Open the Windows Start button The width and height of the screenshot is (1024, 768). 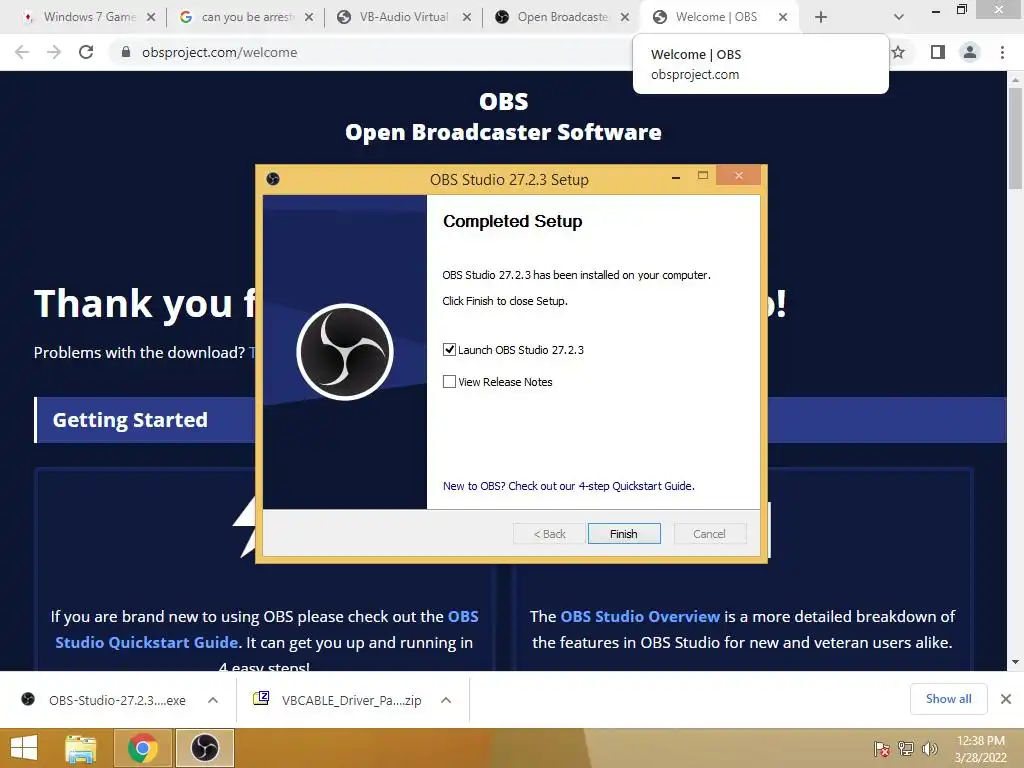coord(24,748)
